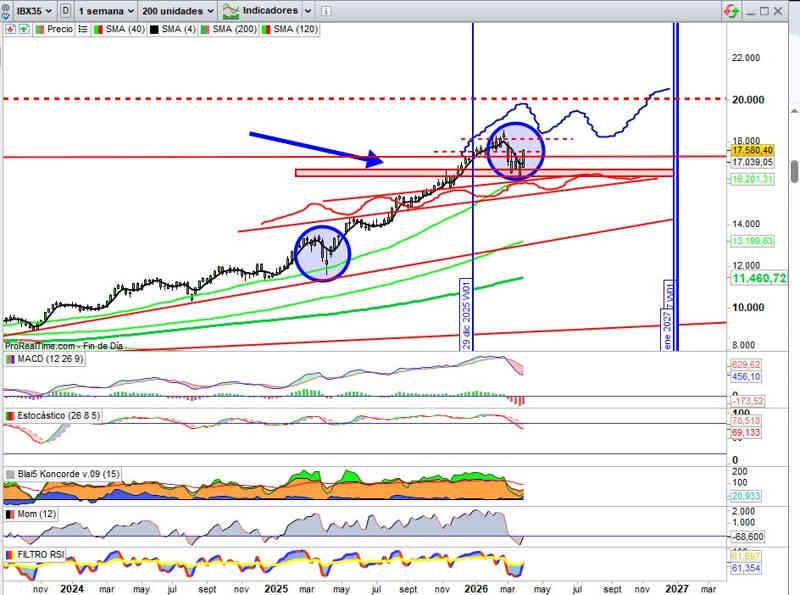Click the SMA (200) indicator label
Screen dimensions: 800x595
click(234, 29)
